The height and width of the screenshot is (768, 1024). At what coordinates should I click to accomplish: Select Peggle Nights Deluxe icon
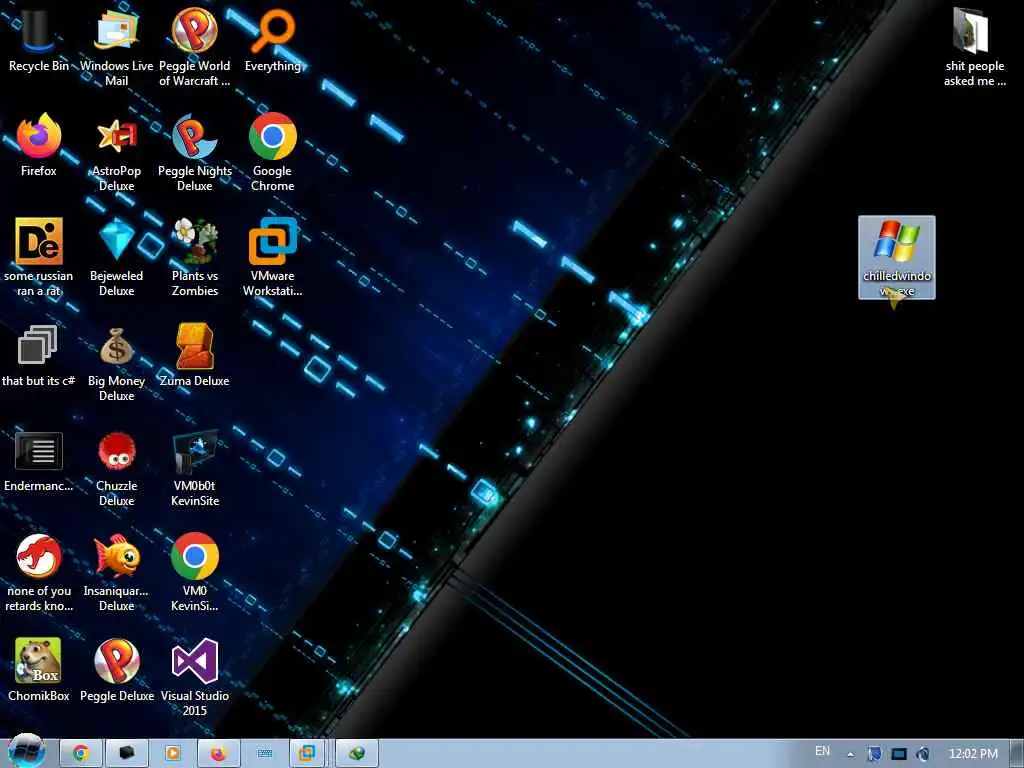point(195,152)
